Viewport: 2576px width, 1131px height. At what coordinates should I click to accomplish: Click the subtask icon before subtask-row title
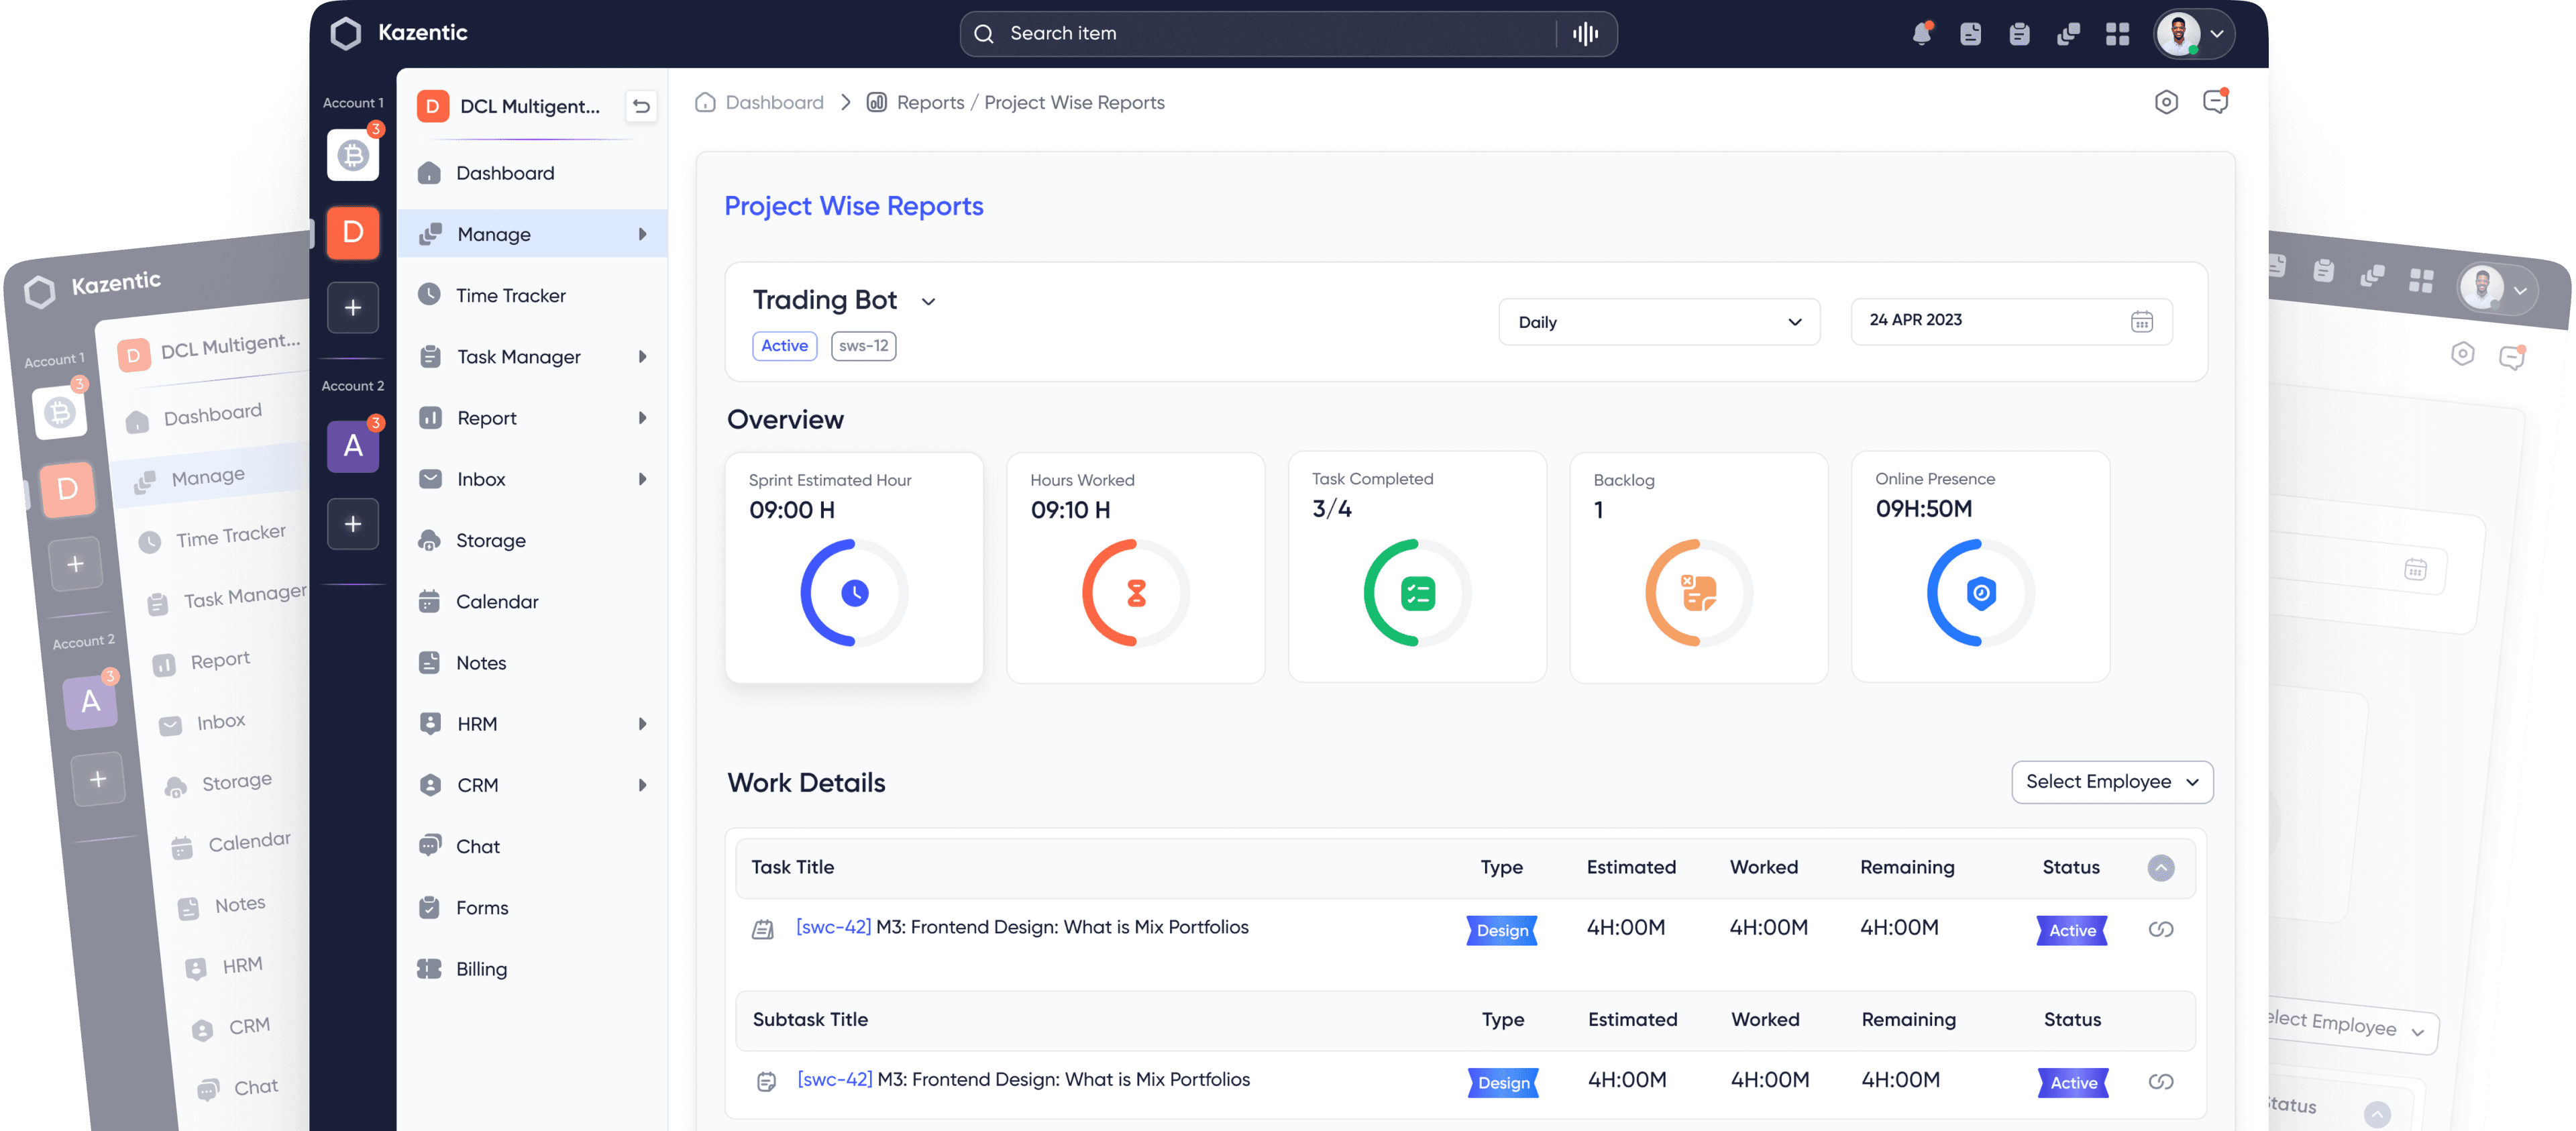tap(766, 1082)
